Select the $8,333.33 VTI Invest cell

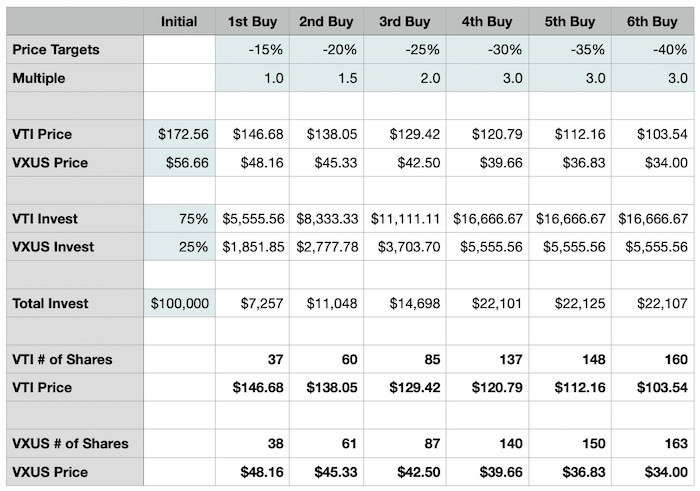(326, 219)
